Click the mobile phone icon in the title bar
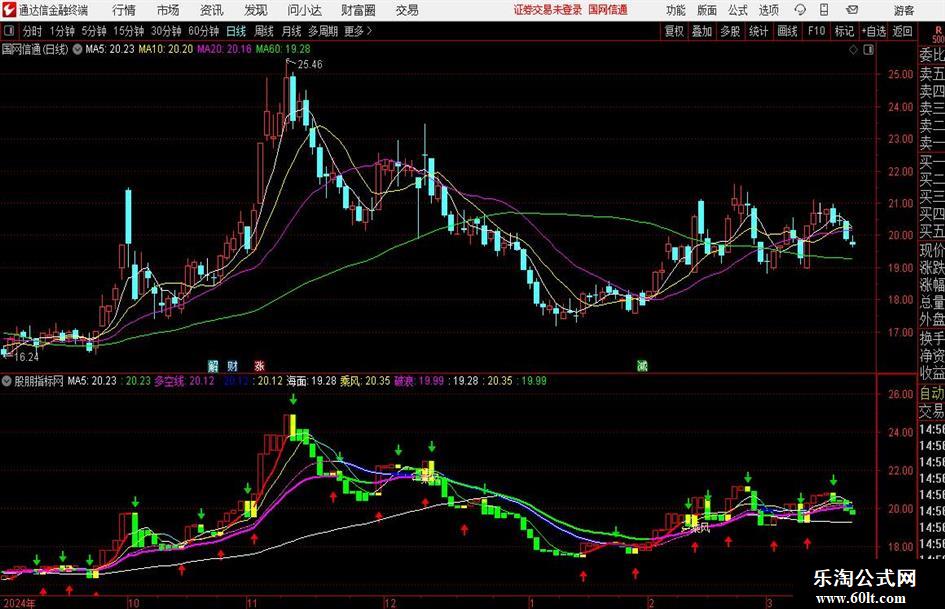 pos(824,10)
